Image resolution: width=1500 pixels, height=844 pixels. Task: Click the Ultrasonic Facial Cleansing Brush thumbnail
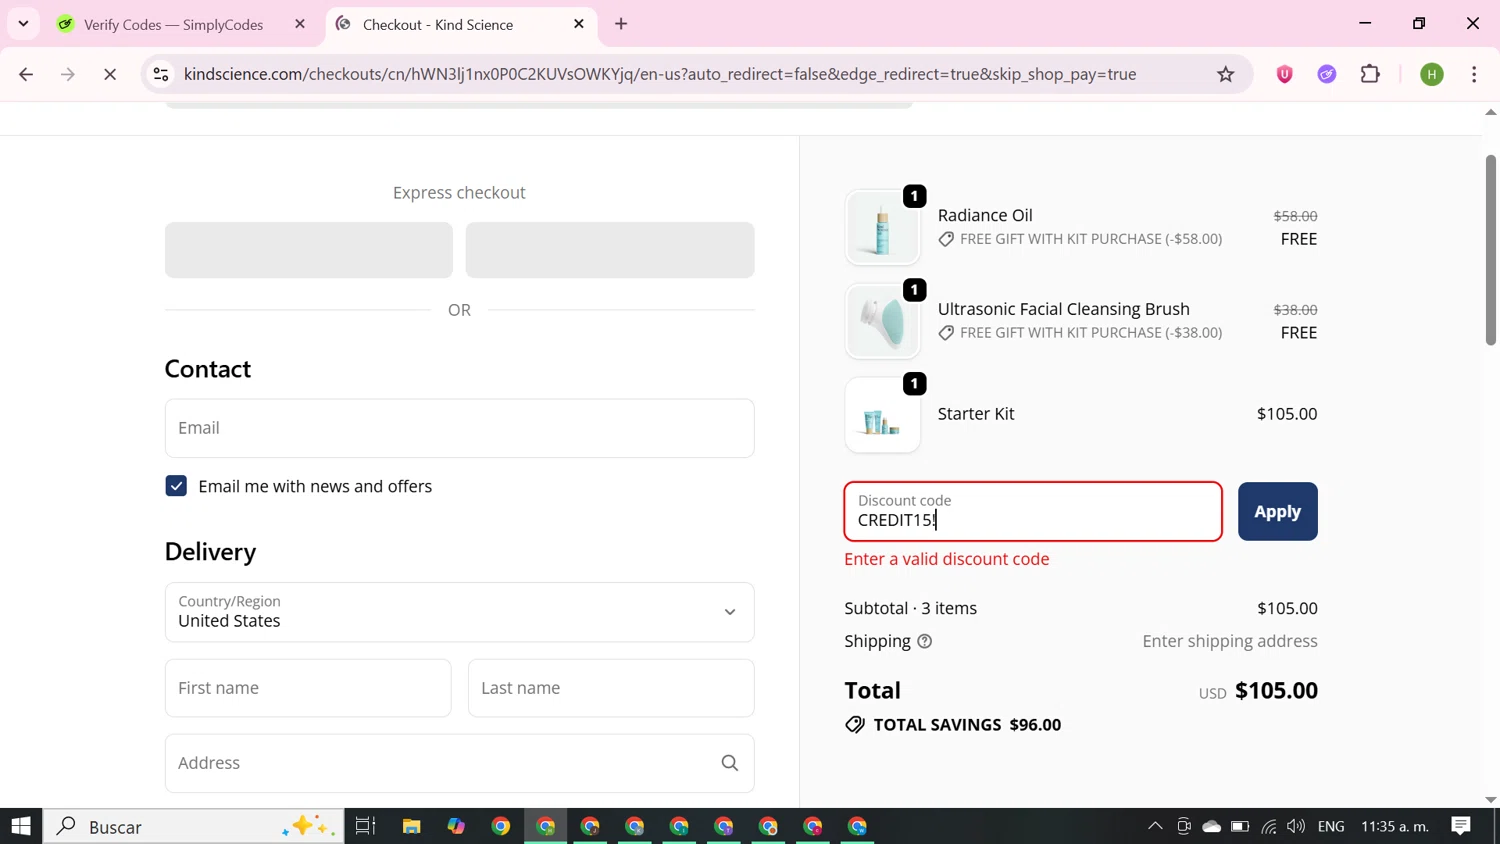882,322
